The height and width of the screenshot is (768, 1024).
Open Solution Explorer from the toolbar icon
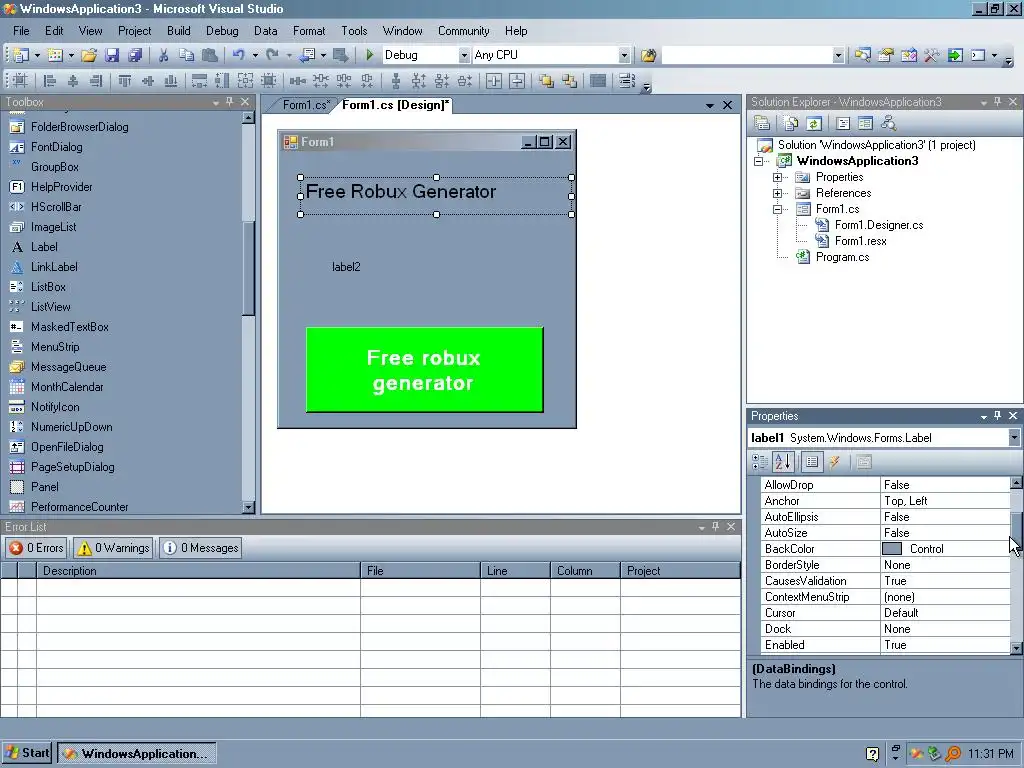pos(863,56)
